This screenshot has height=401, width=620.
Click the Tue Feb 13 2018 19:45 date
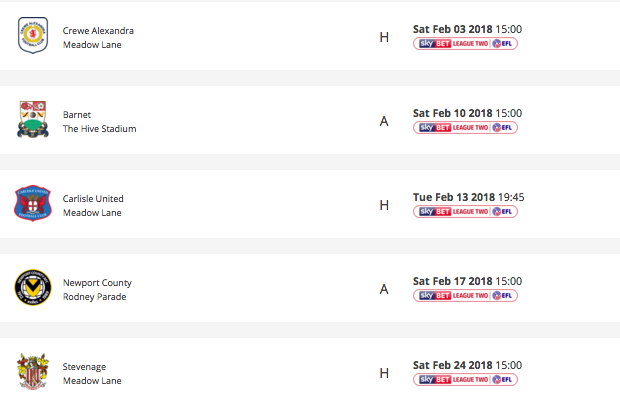(x=468, y=197)
